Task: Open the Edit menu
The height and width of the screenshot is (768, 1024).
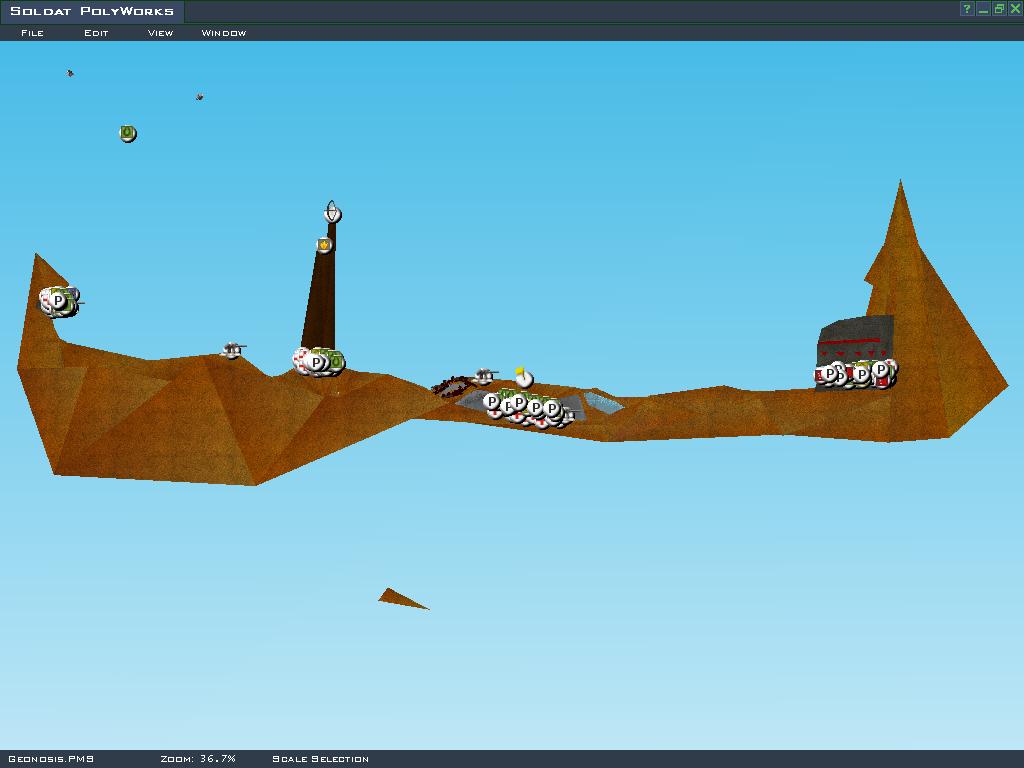Action: [x=96, y=33]
